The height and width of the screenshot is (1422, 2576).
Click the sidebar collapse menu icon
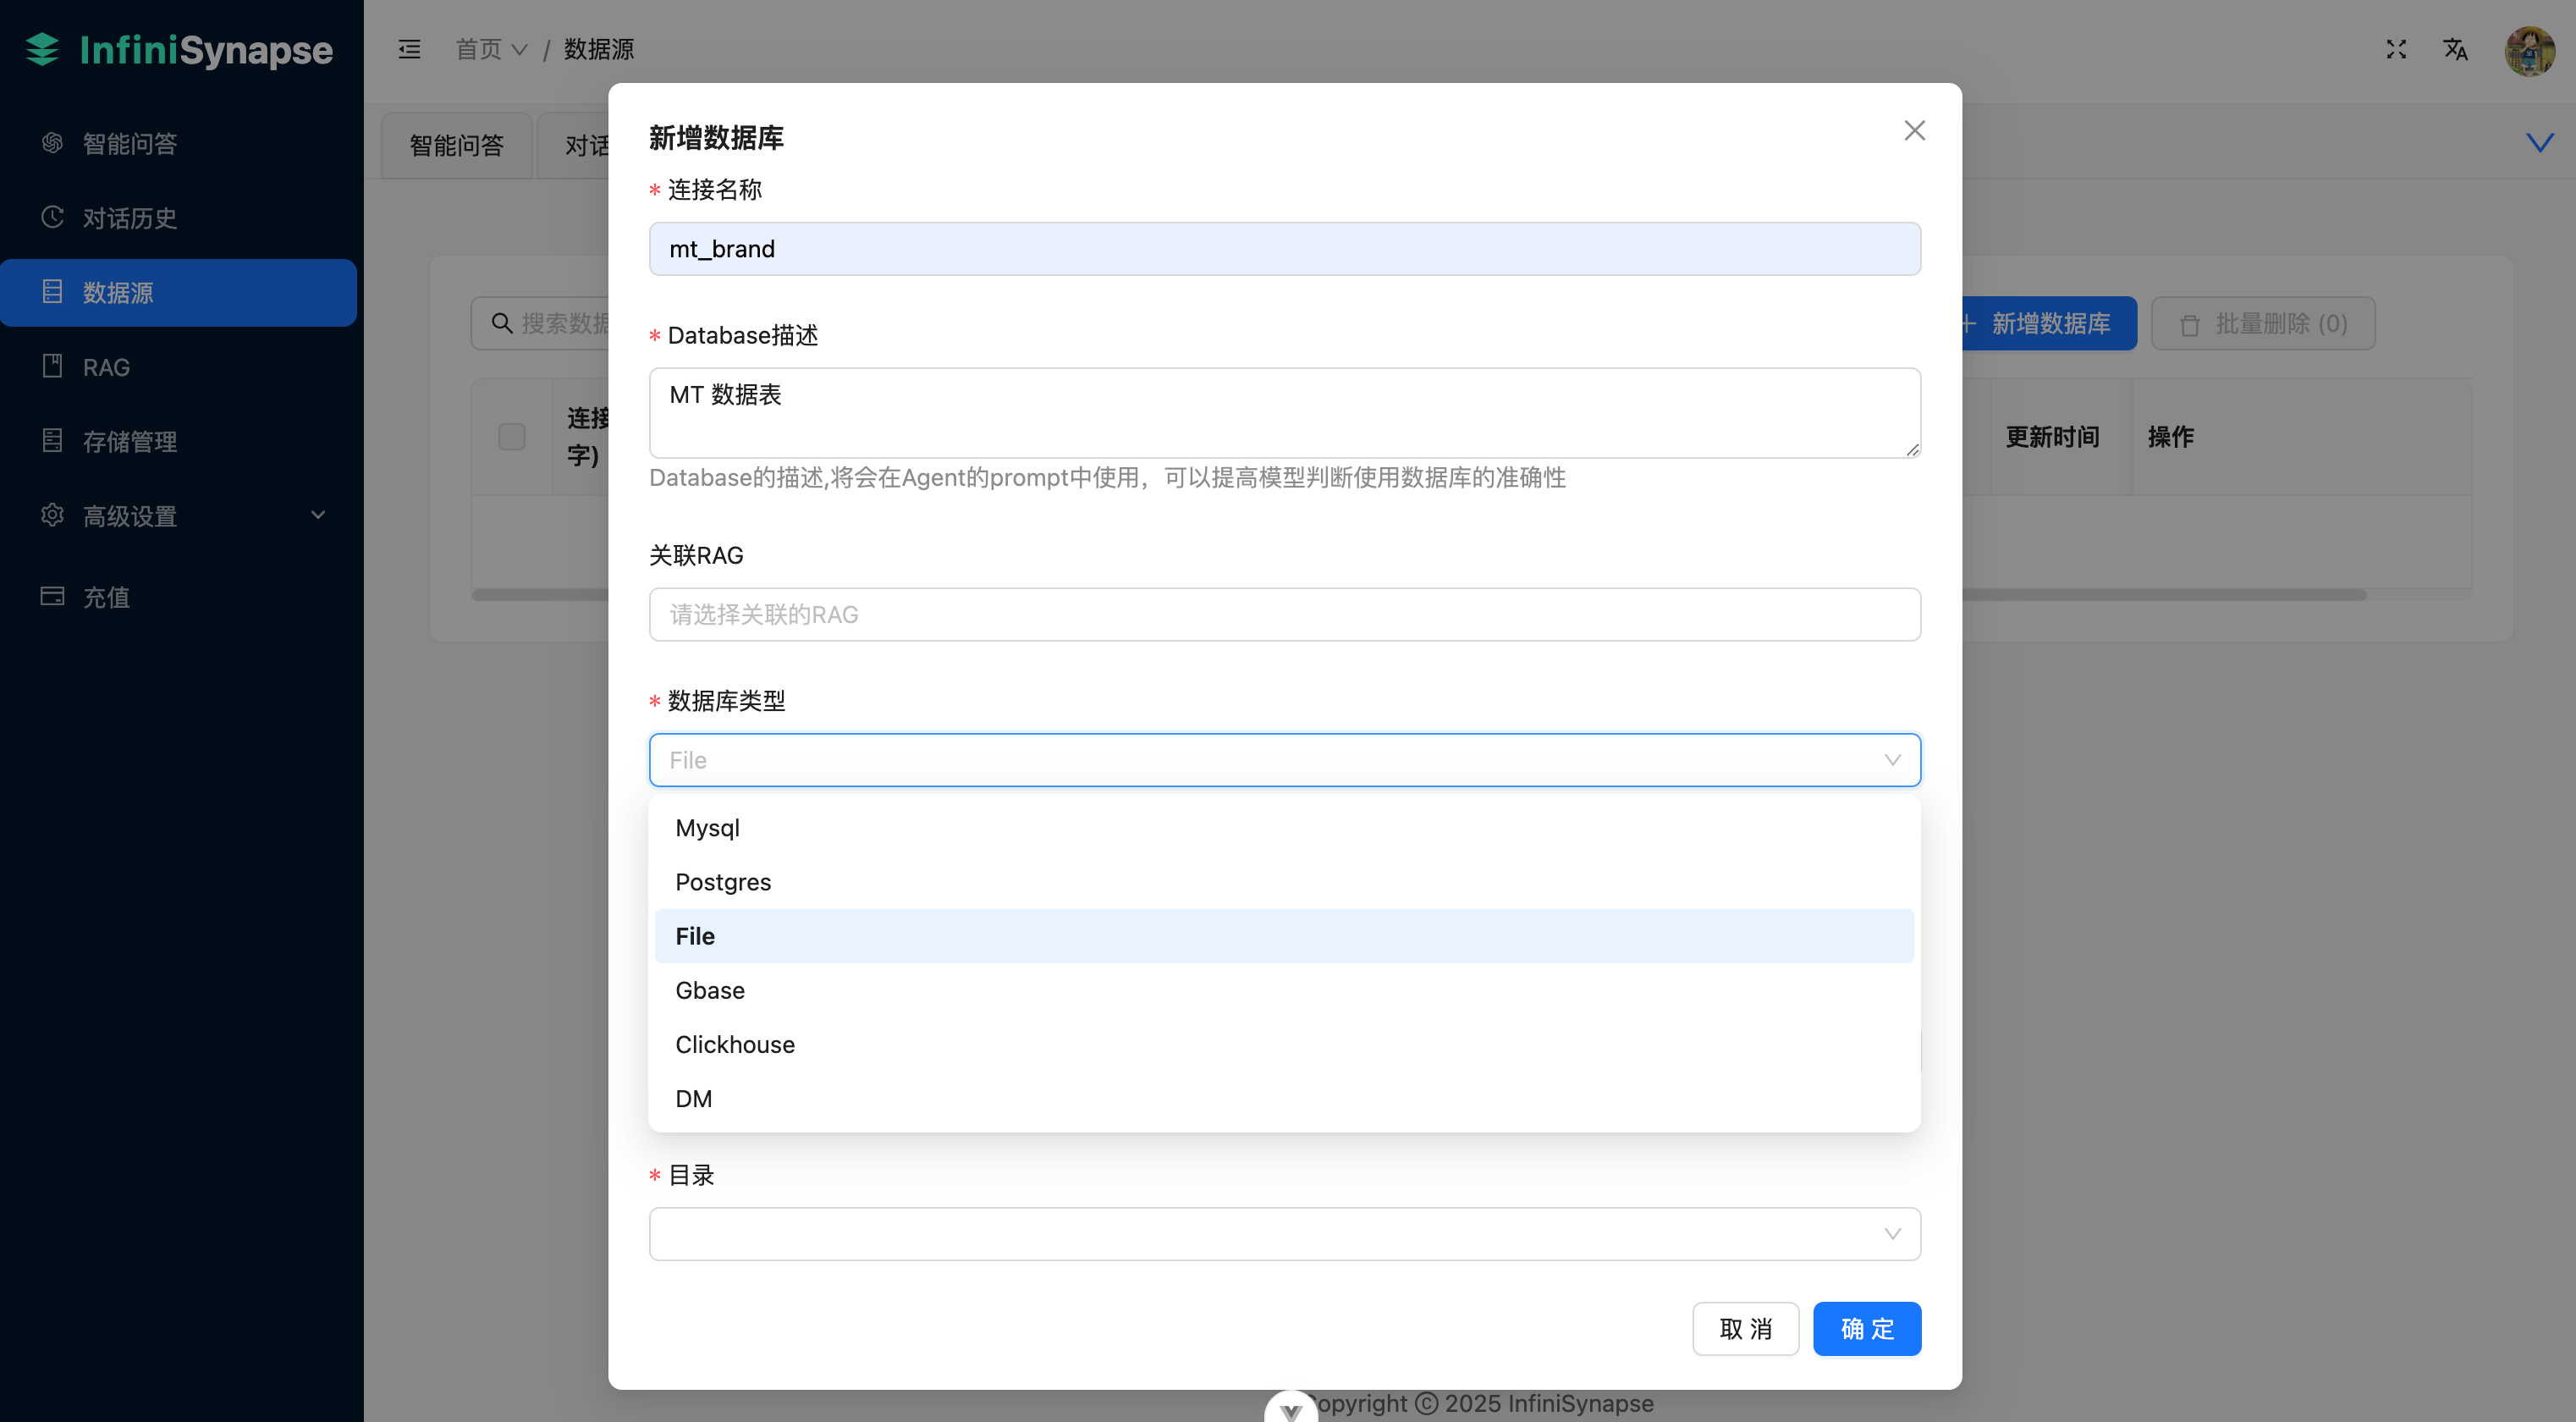(409, 49)
